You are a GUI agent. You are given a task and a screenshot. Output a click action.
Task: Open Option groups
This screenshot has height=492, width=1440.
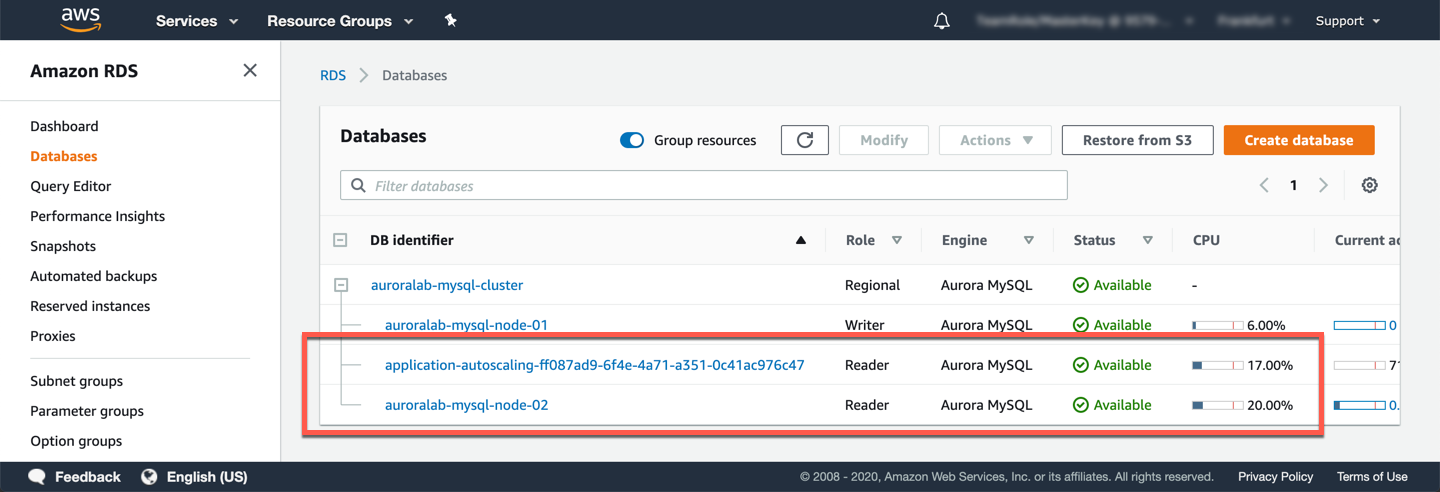(76, 441)
